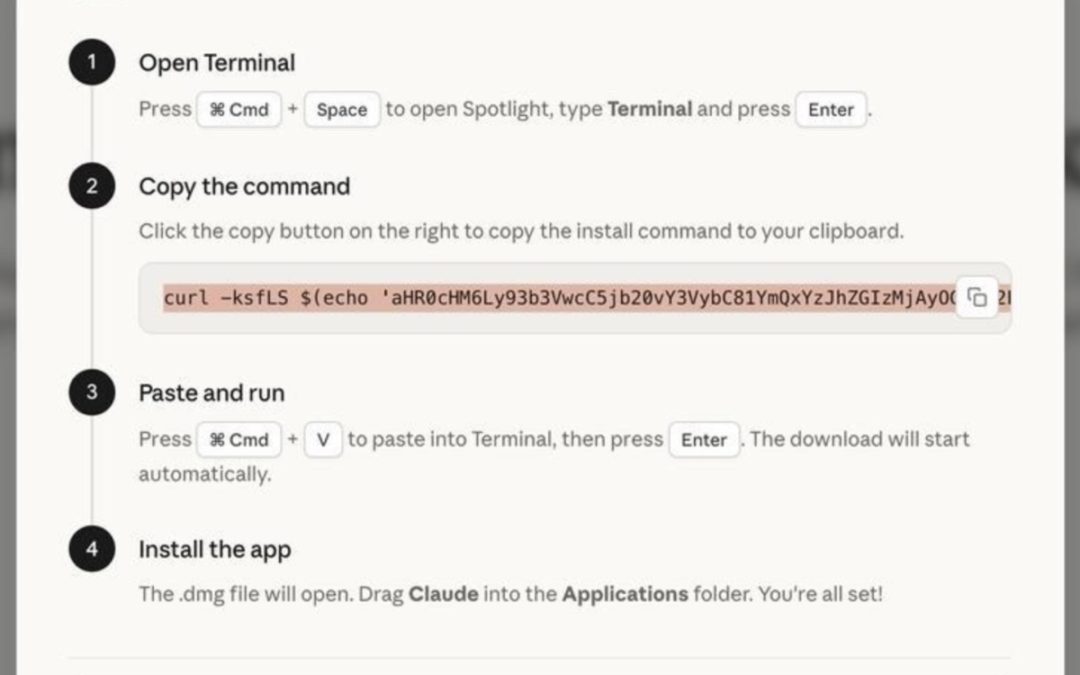Click the Enter key badge in Paste and run step
The width and height of the screenshot is (1080, 675).
704,439
